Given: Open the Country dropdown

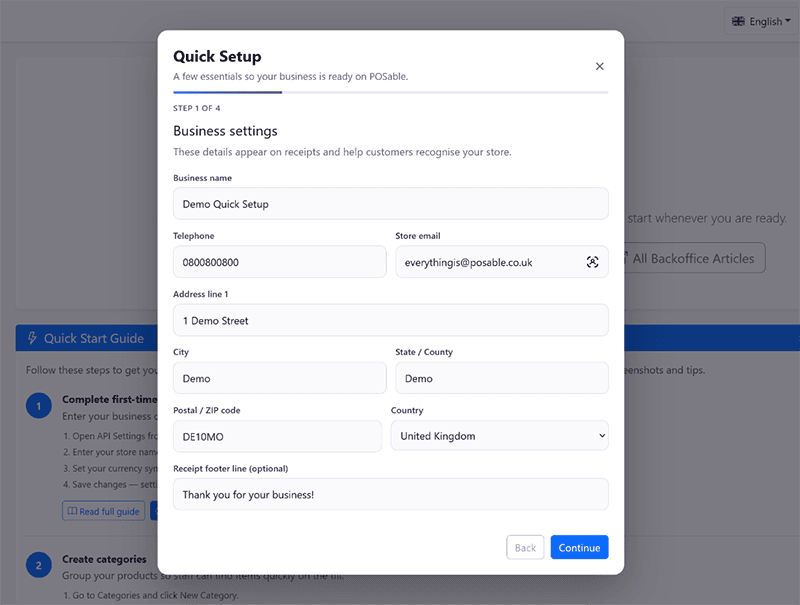Looking at the screenshot, I should point(499,436).
